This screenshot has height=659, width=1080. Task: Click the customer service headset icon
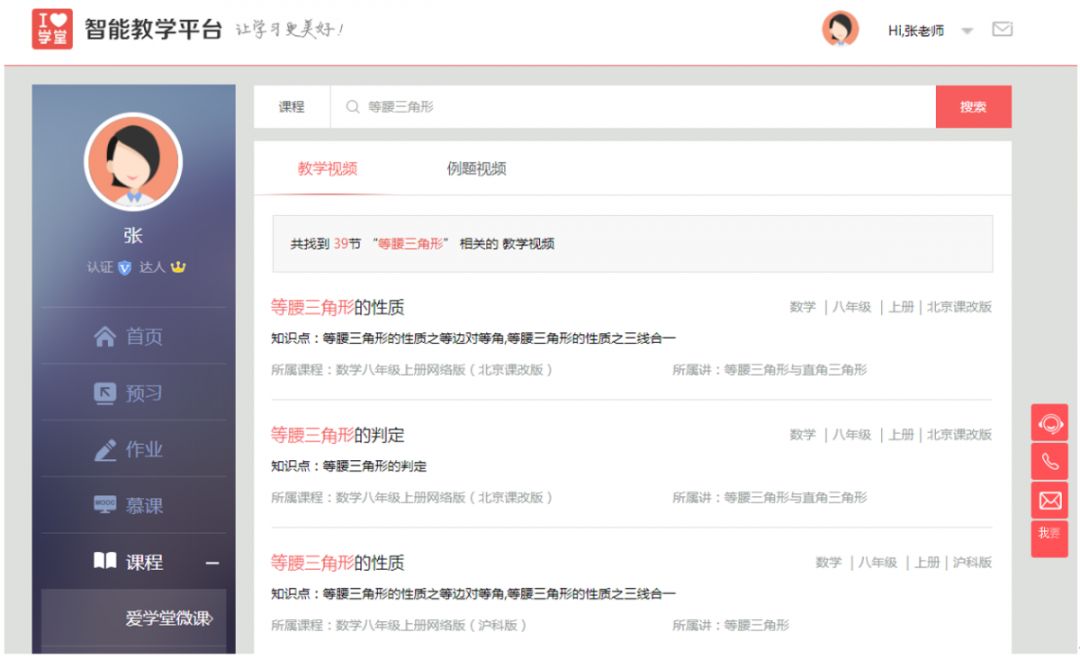[x=1049, y=423]
